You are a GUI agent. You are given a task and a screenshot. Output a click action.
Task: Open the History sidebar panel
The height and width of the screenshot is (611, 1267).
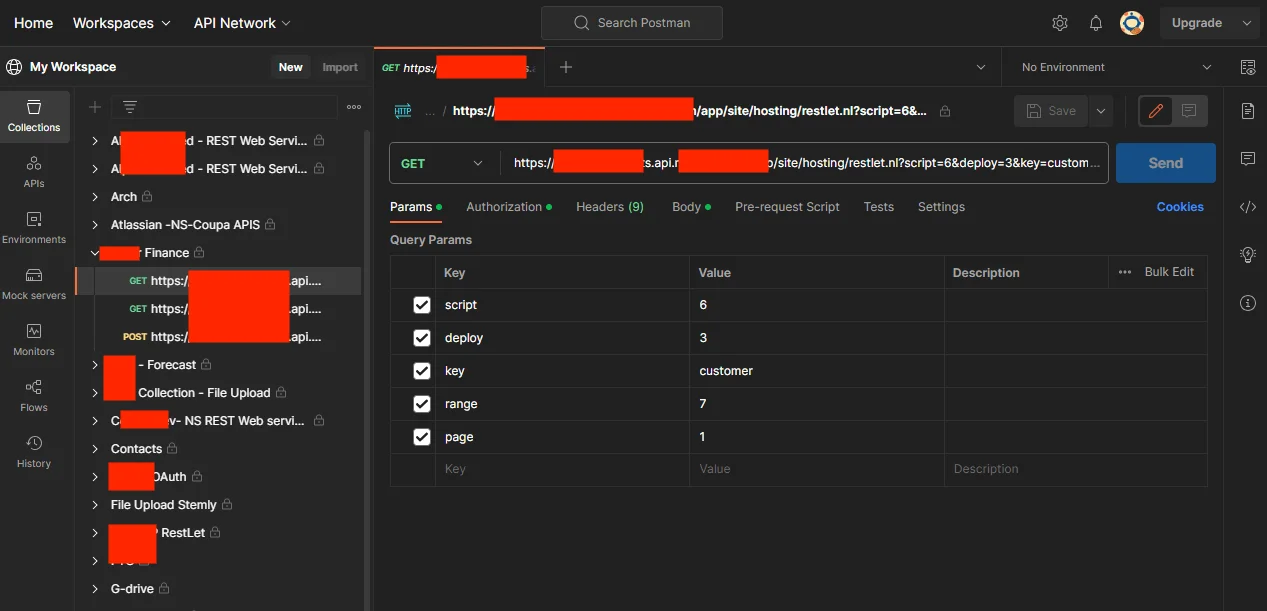[34, 452]
